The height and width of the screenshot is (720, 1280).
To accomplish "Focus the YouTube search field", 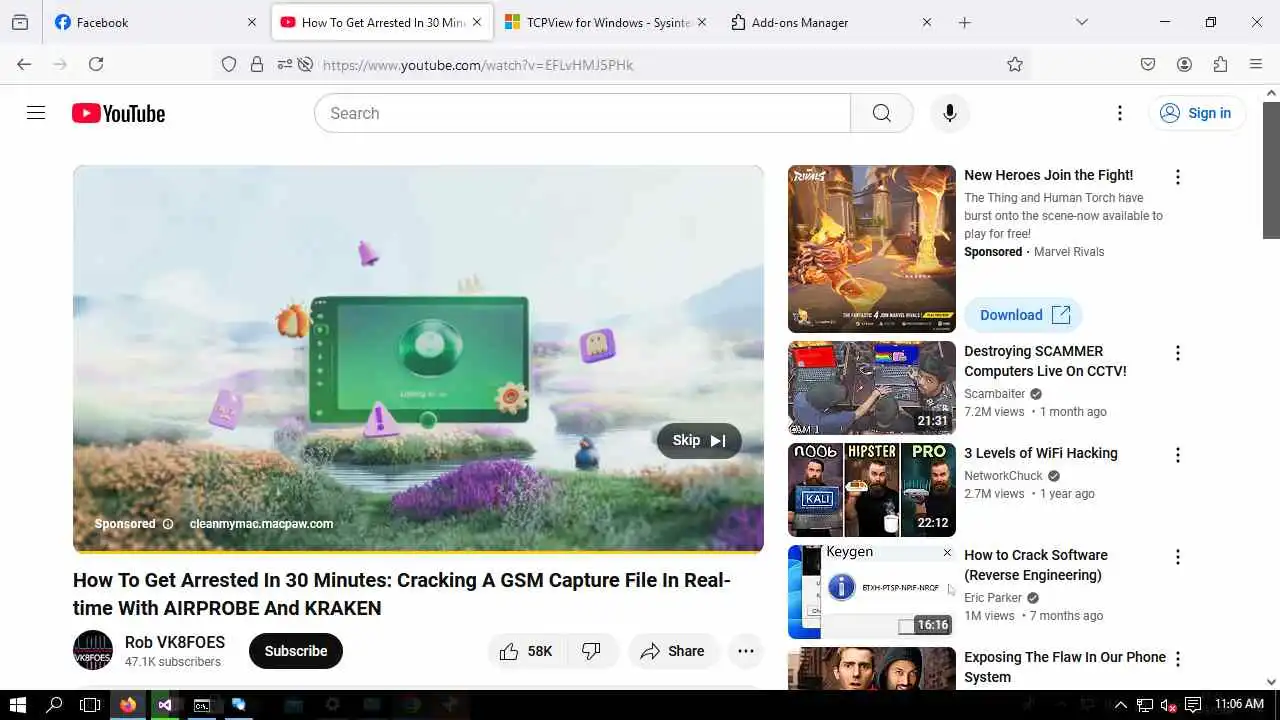I will [582, 113].
